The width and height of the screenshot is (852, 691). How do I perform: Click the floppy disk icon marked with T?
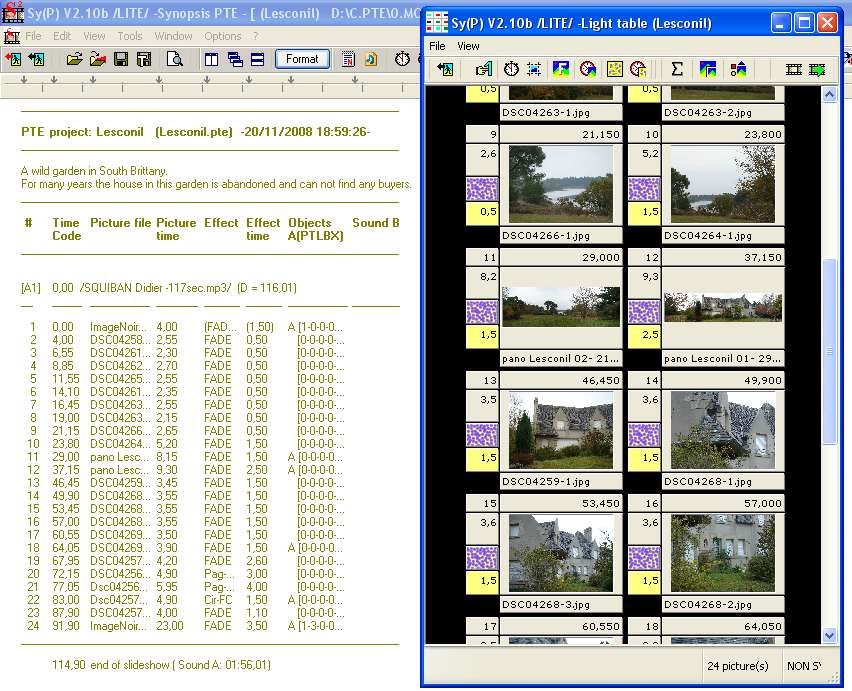pyautogui.click(x=144, y=59)
